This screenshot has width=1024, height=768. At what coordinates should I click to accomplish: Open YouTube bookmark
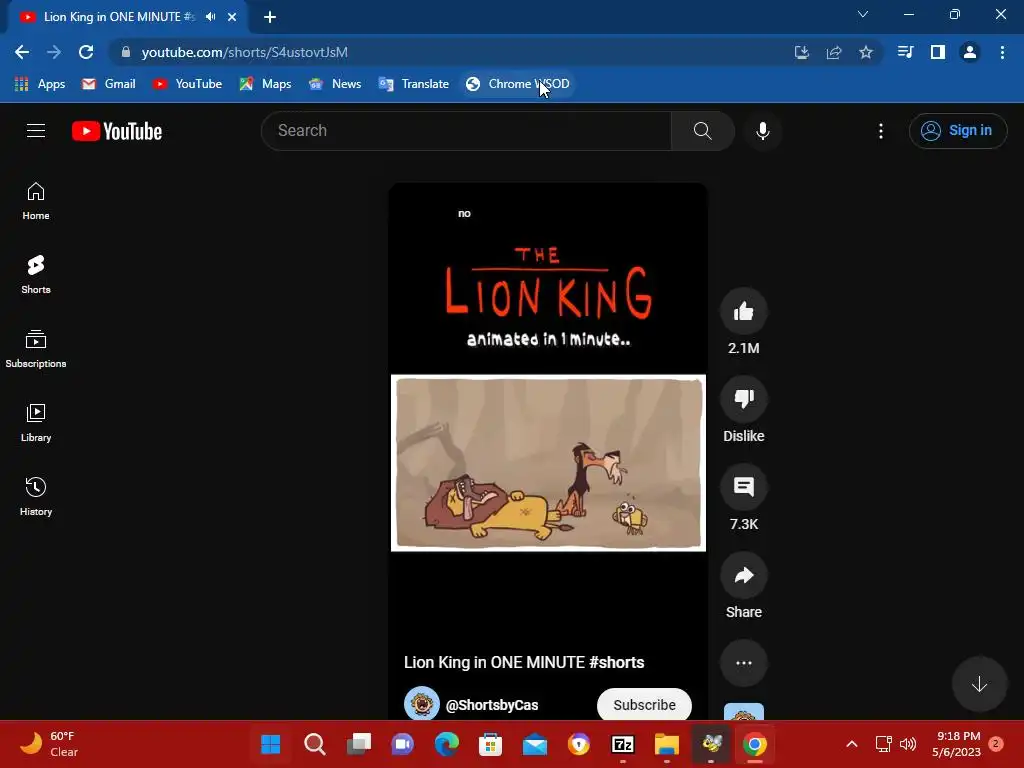point(187,84)
